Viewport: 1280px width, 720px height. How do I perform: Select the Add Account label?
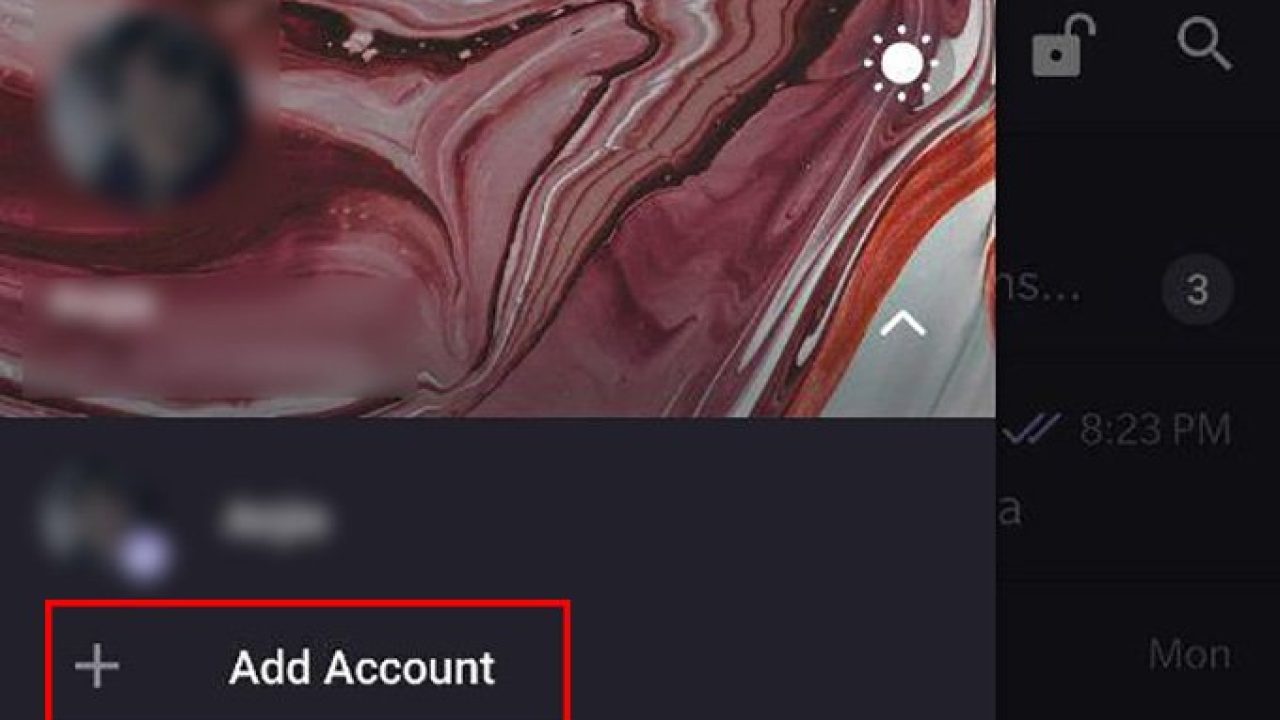click(x=361, y=667)
